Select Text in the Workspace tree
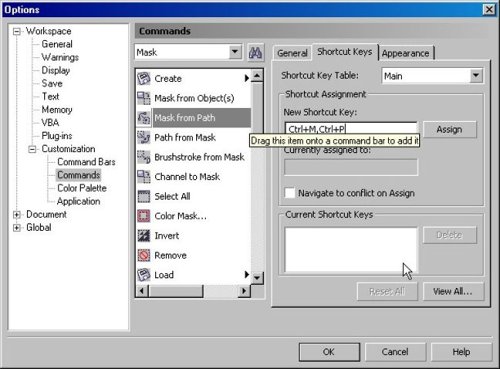The height and width of the screenshot is (369, 500). pyautogui.click(x=50, y=96)
